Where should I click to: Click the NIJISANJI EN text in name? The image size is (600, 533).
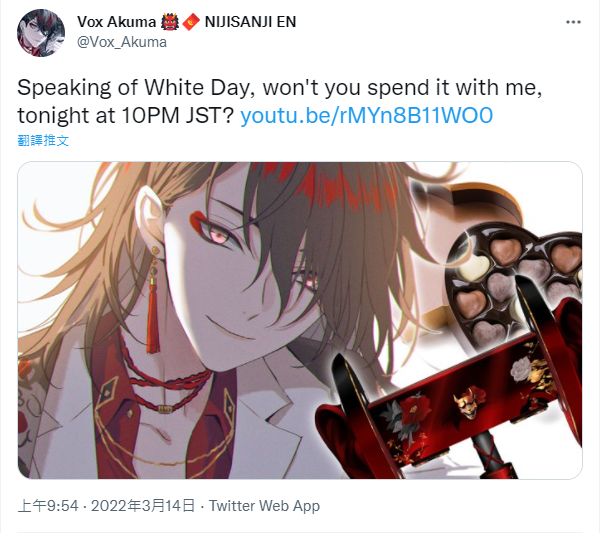tap(250, 22)
